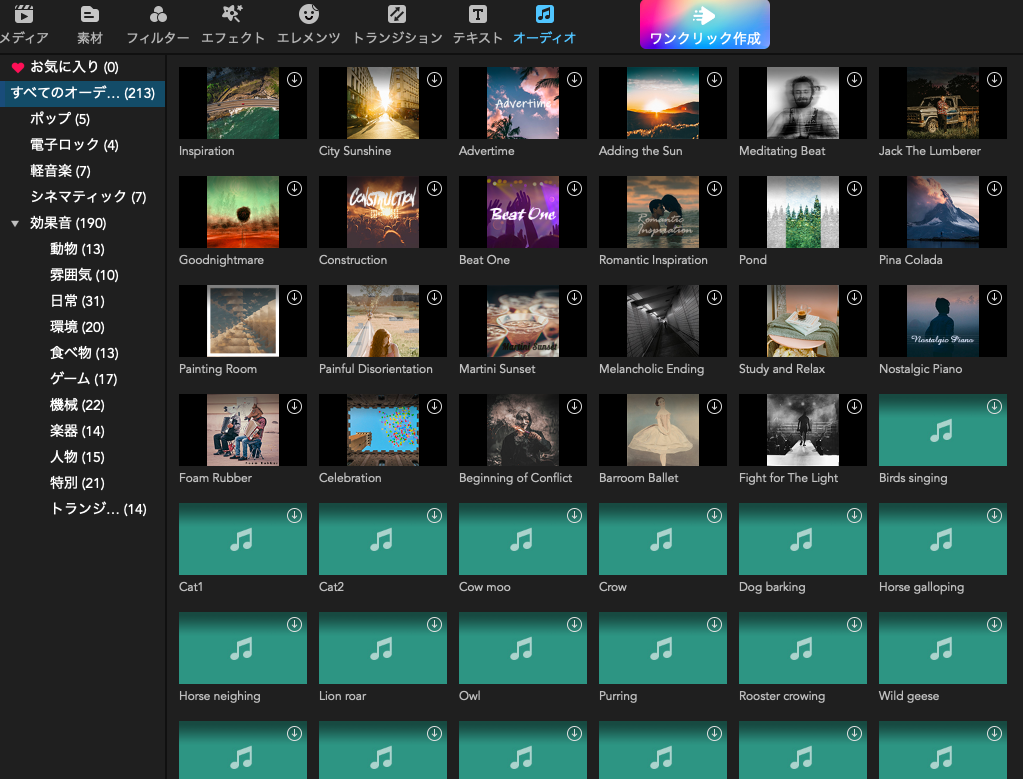Click the download icon on Inspiration

pyautogui.click(x=294, y=80)
